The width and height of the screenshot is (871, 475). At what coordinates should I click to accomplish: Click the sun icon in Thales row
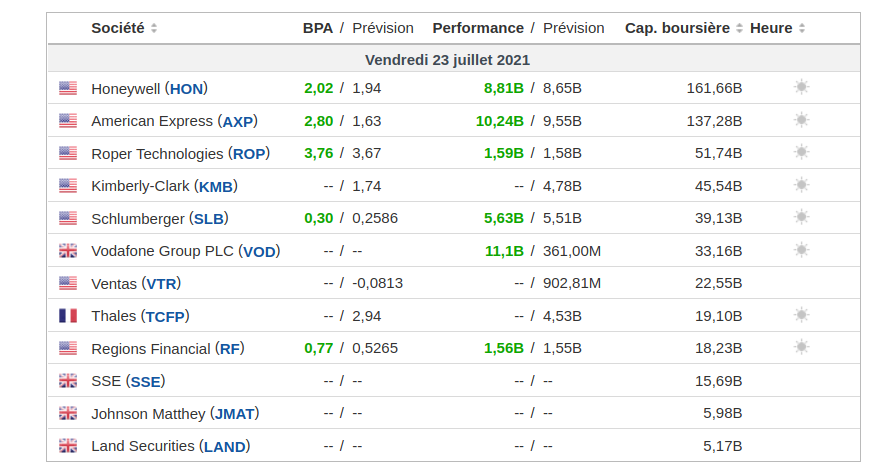point(801,315)
